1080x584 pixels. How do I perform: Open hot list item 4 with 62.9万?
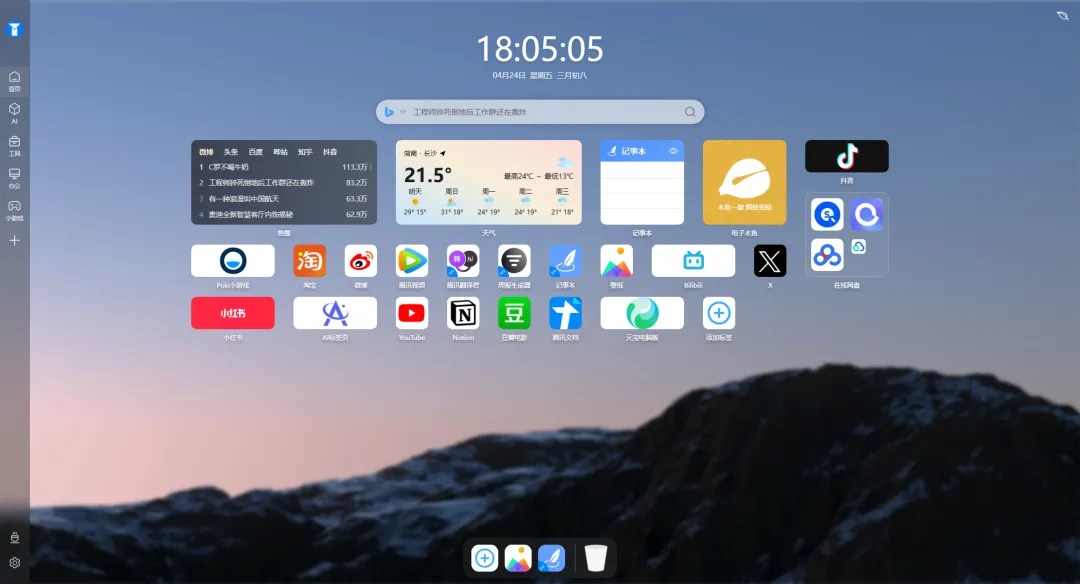click(x=283, y=214)
